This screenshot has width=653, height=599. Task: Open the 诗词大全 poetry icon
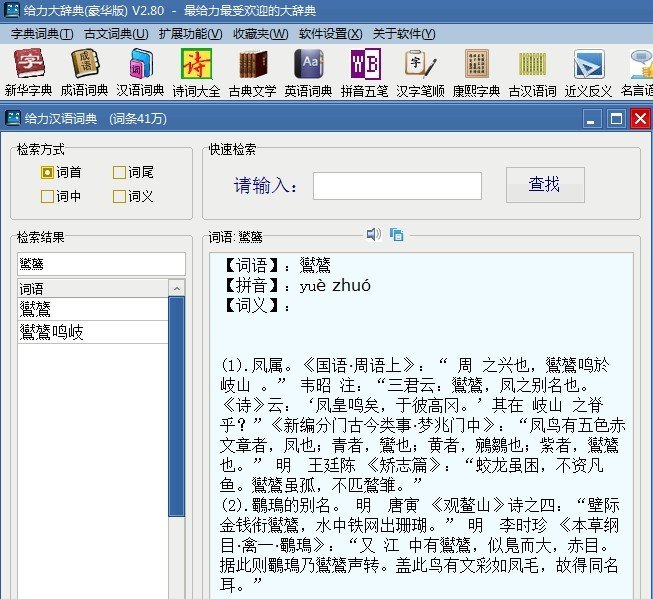197,72
